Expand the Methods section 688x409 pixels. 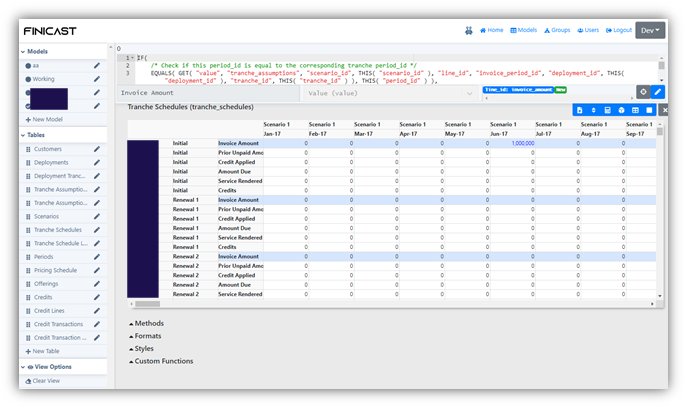(x=147, y=323)
